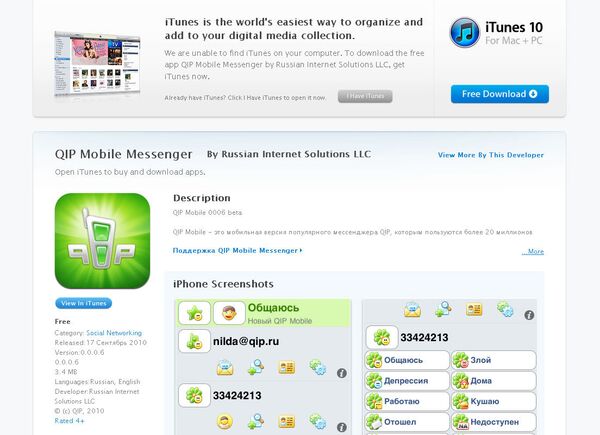Click the green QIP Mobile Messenger app icon
This screenshot has width=600, height=435.
(103, 241)
